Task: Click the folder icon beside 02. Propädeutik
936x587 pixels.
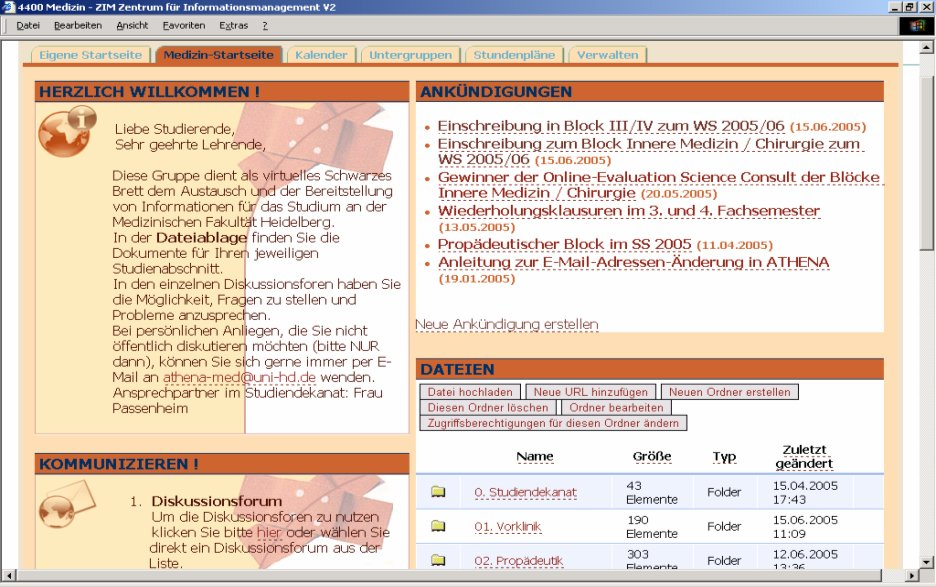Action: [438, 560]
